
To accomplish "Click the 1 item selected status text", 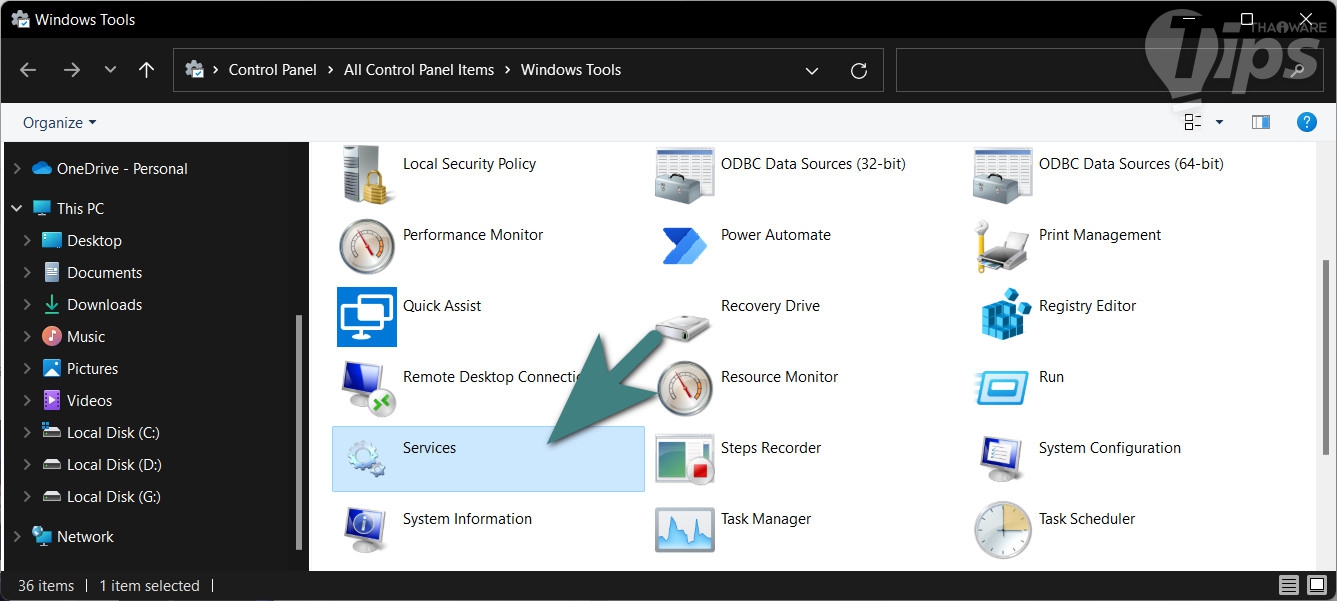I will [x=149, y=586].
